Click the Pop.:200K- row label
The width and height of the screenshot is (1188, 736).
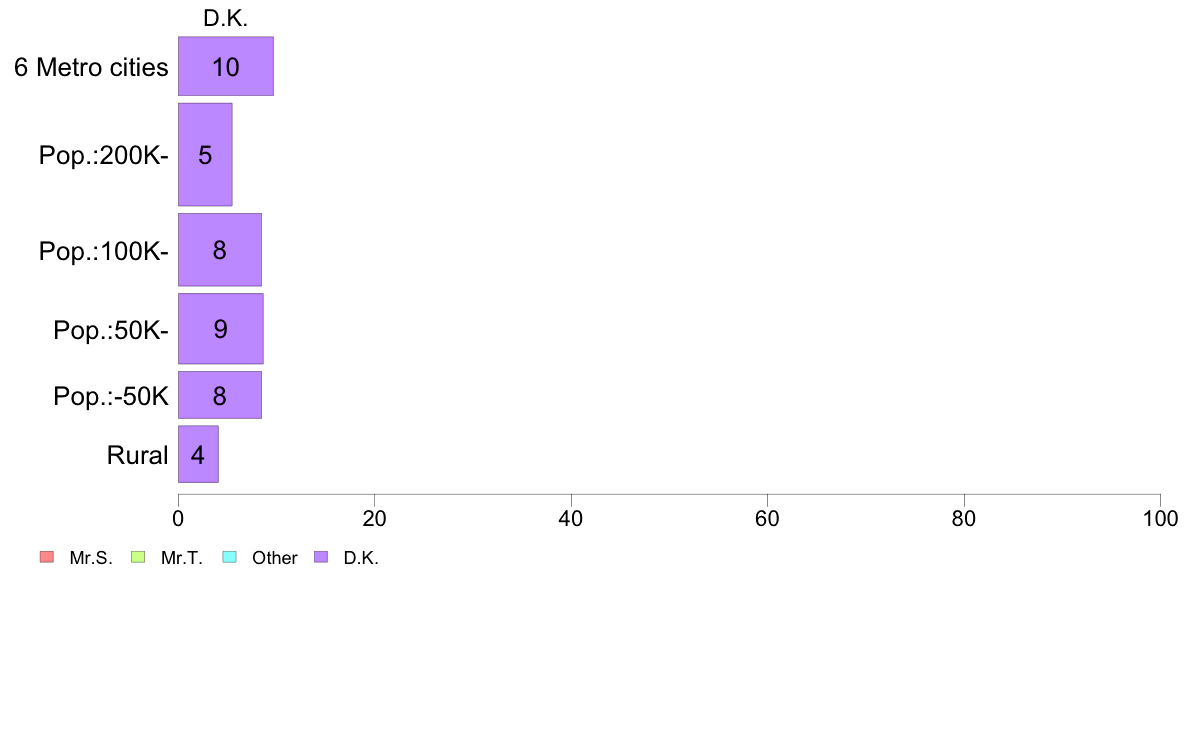[x=104, y=155]
